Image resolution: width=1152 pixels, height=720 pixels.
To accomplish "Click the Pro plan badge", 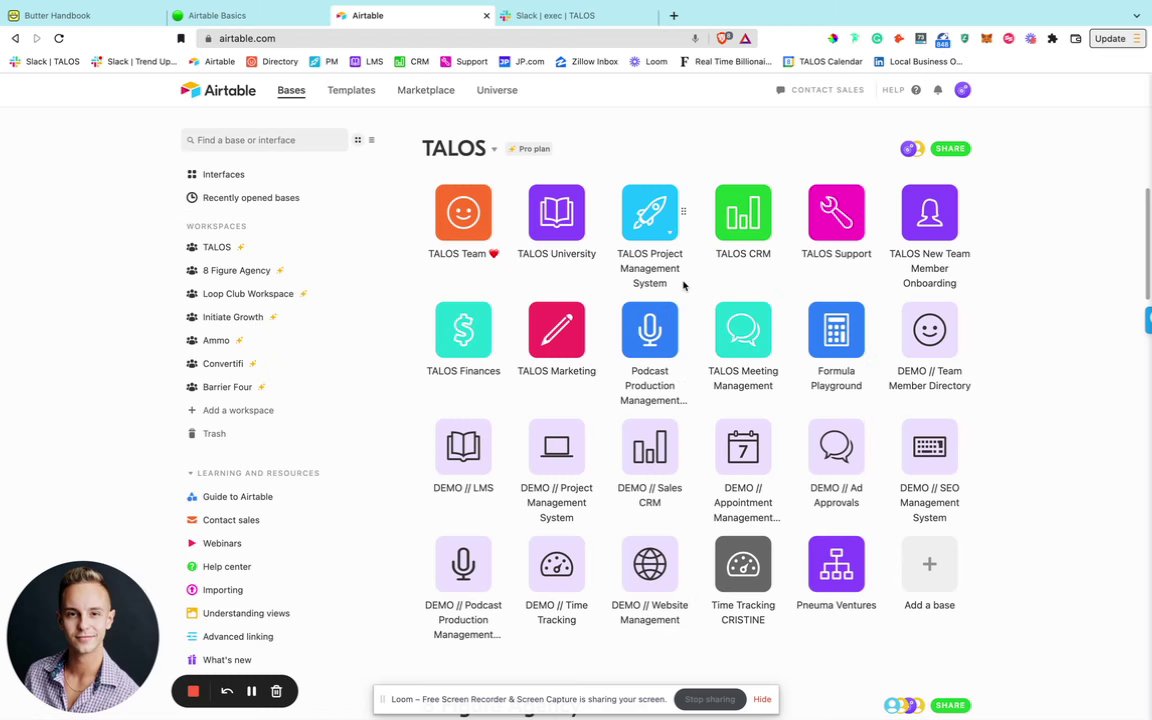I will [x=529, y=148].
